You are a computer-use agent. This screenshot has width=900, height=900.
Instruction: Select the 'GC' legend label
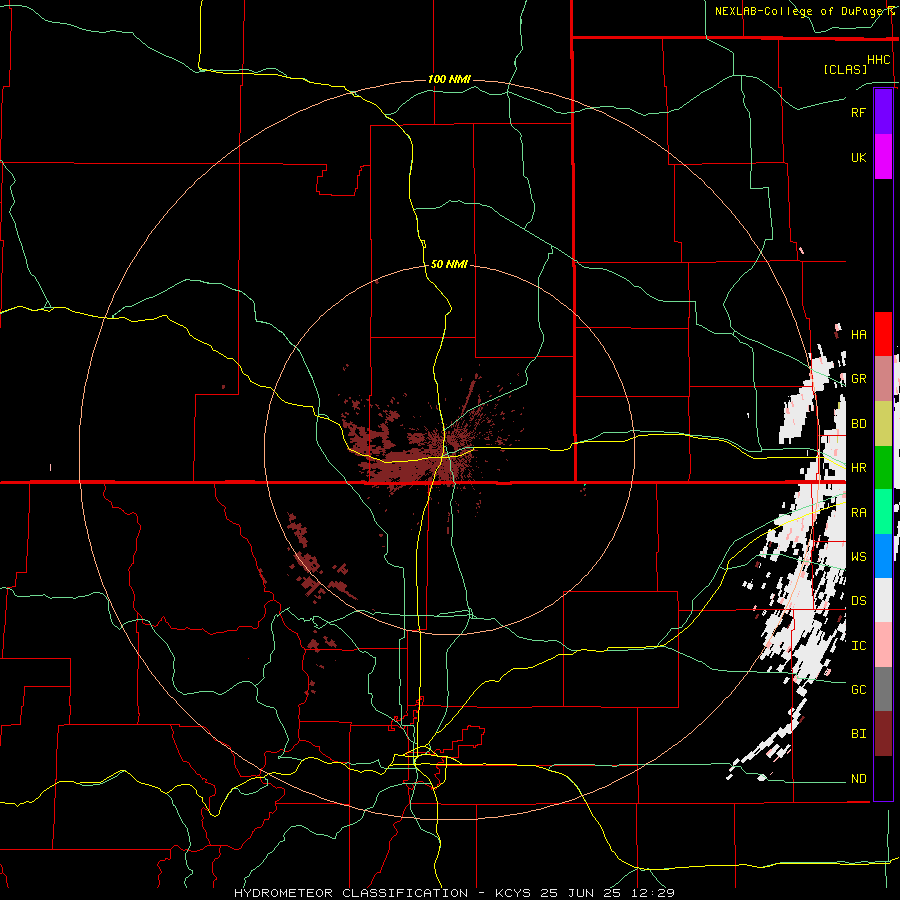pyautogui.click(x=858, y=689)
